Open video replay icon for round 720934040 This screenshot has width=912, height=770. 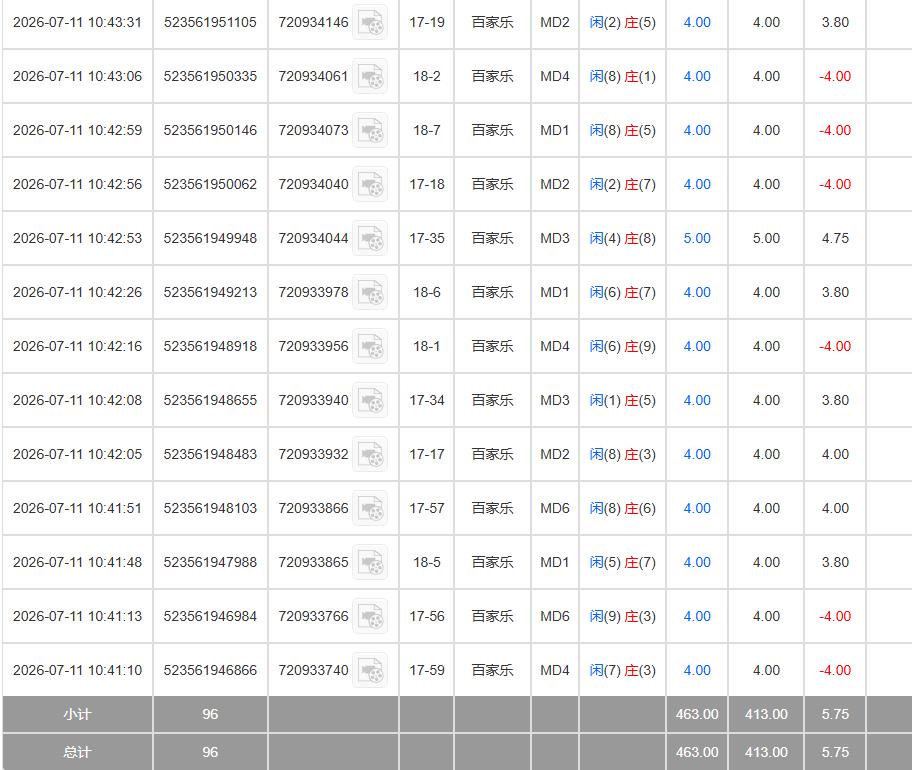370,185
